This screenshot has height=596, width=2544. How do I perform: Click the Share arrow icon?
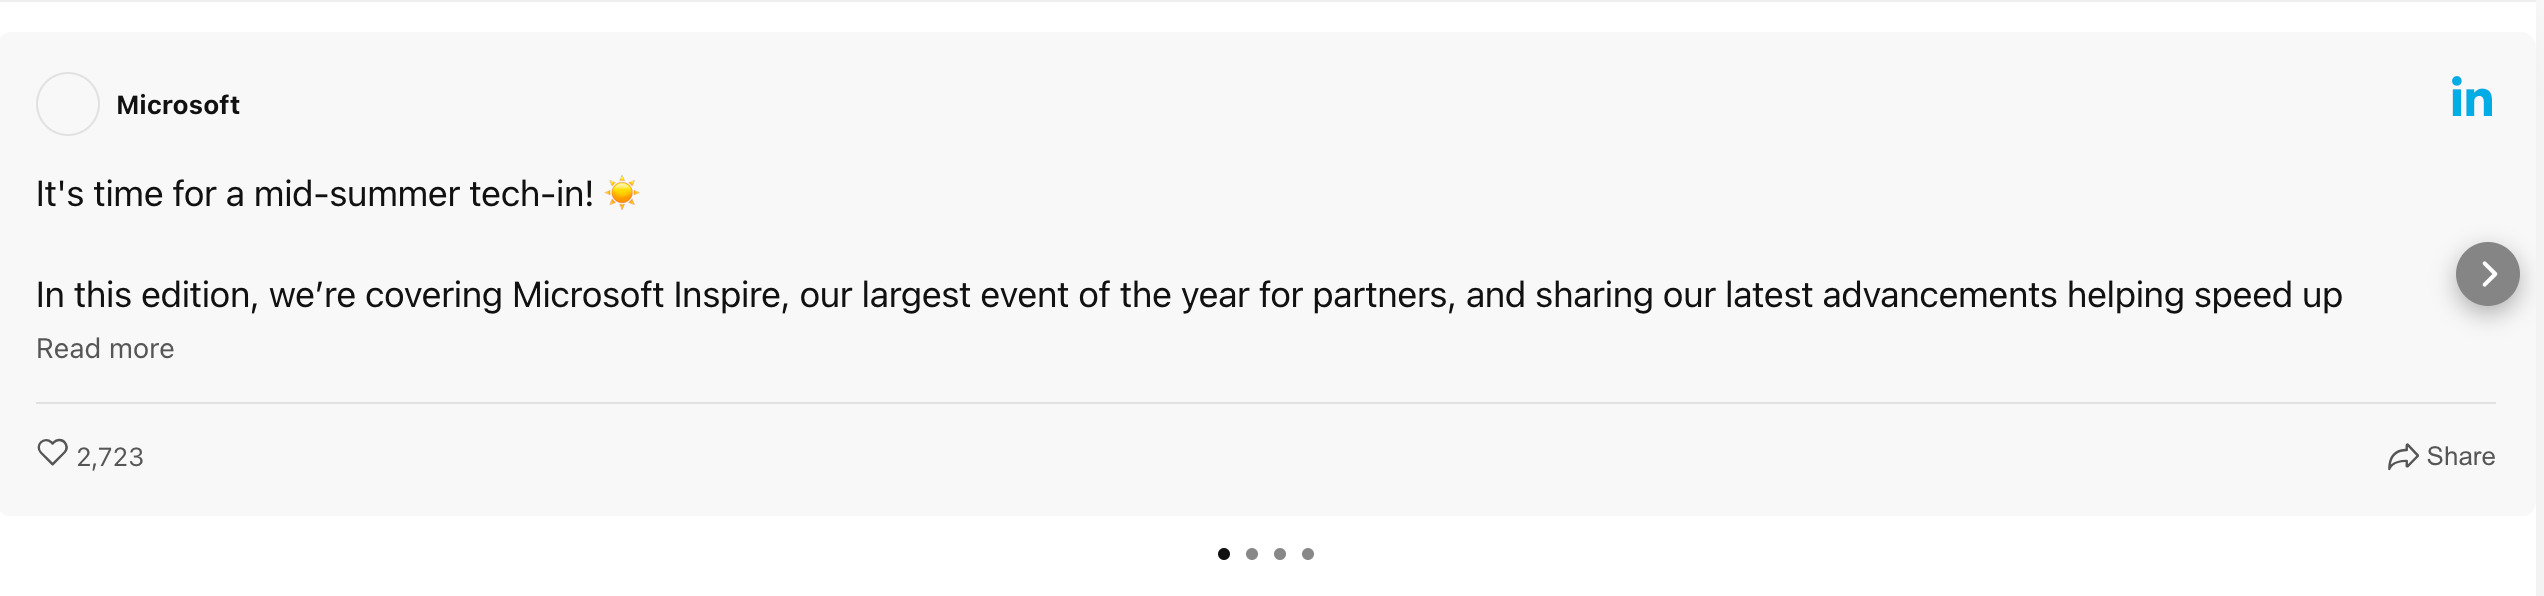[x=2405, y=455]
